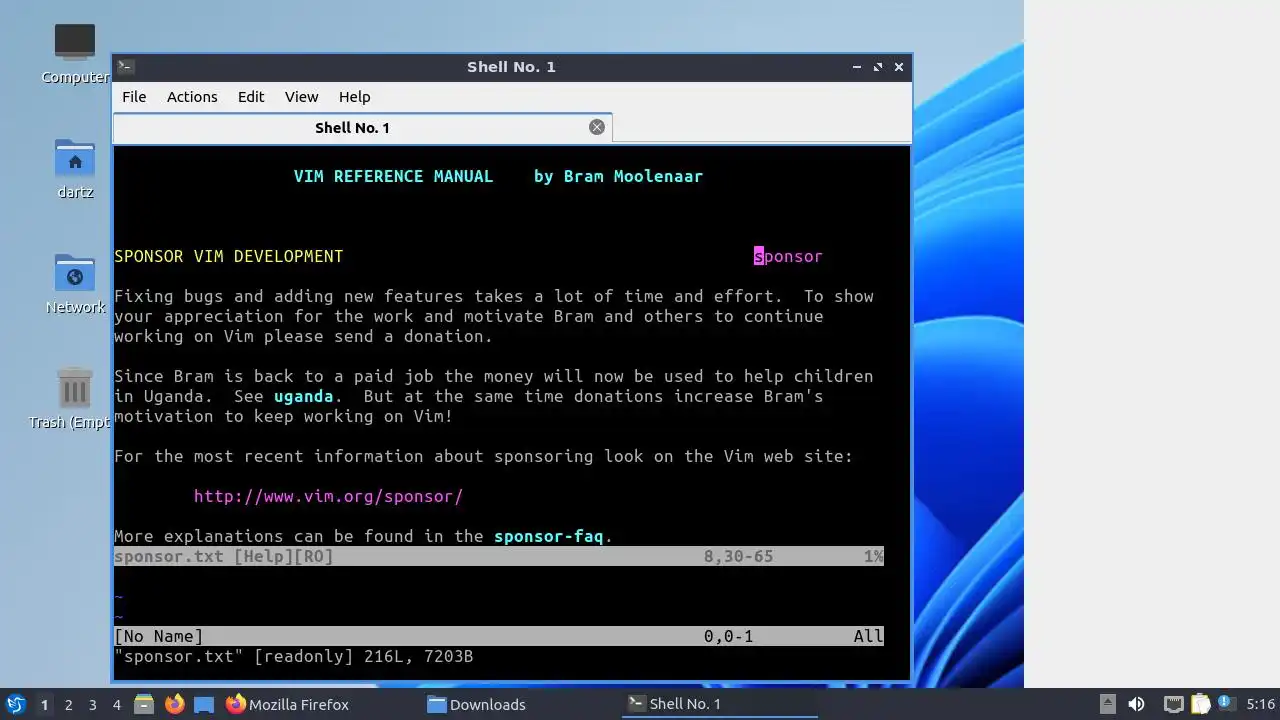Open the Trash desktop icon

coord(75,399)
